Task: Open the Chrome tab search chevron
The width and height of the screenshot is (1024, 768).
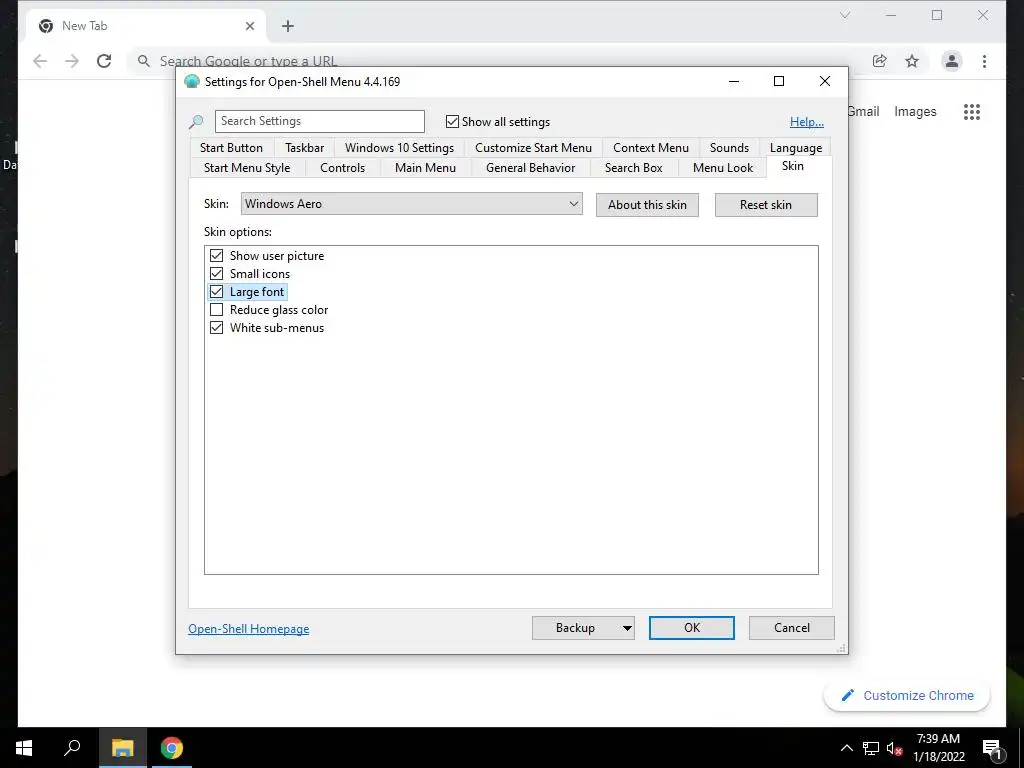Action: pos(845,15)
